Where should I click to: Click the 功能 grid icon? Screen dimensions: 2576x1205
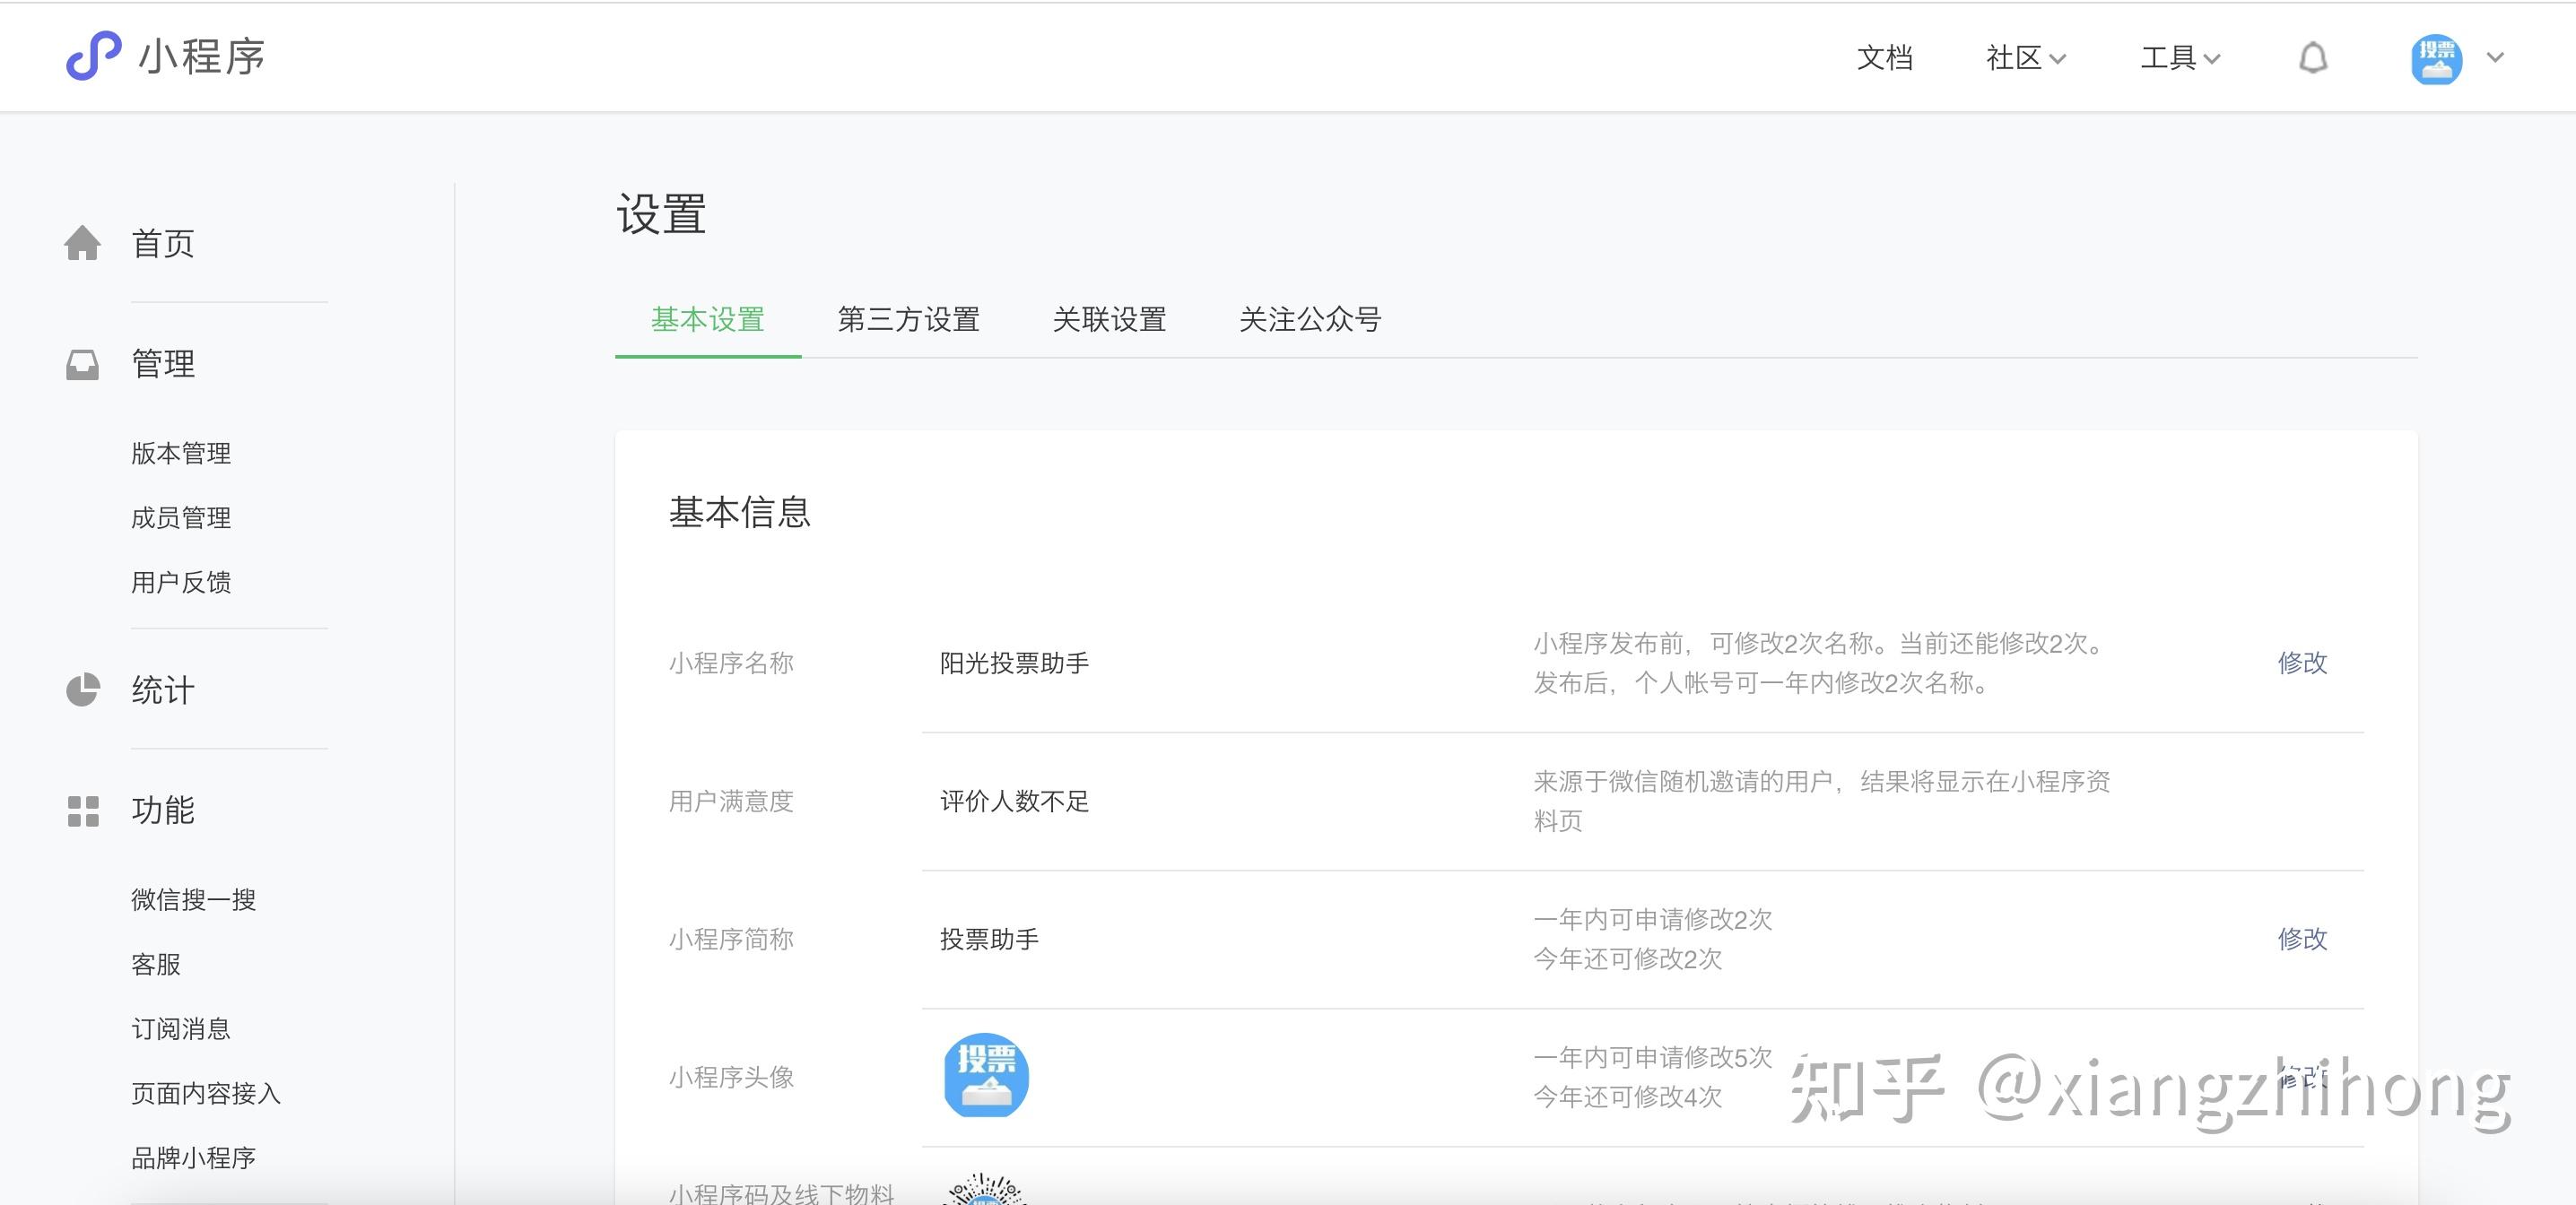point(83,811)
